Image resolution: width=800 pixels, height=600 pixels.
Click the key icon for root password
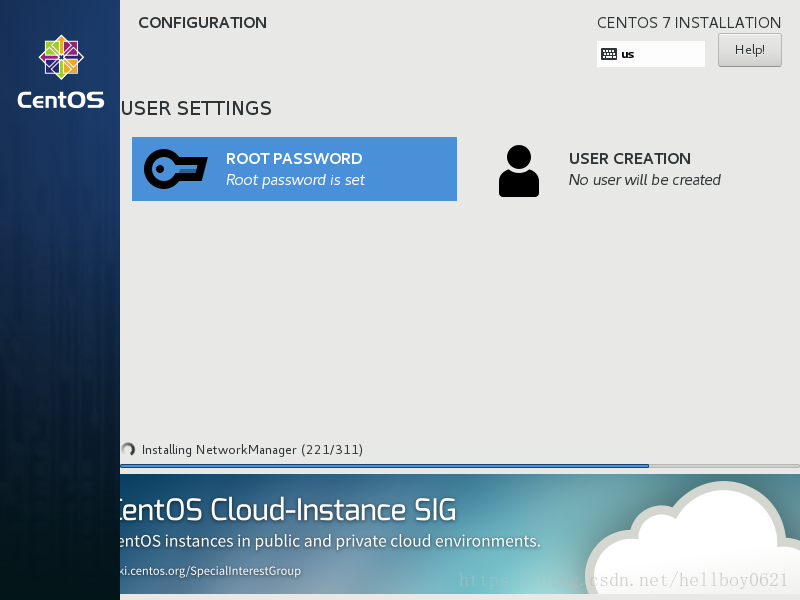coord(176,169)
